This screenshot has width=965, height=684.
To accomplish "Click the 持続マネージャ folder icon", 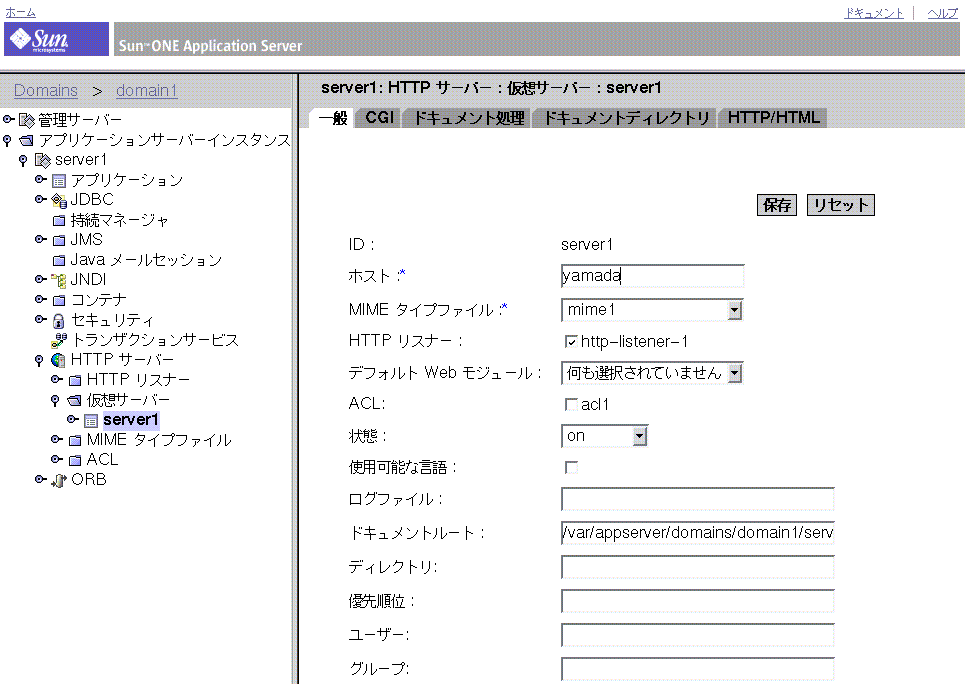I will click(x=58, y=220).
